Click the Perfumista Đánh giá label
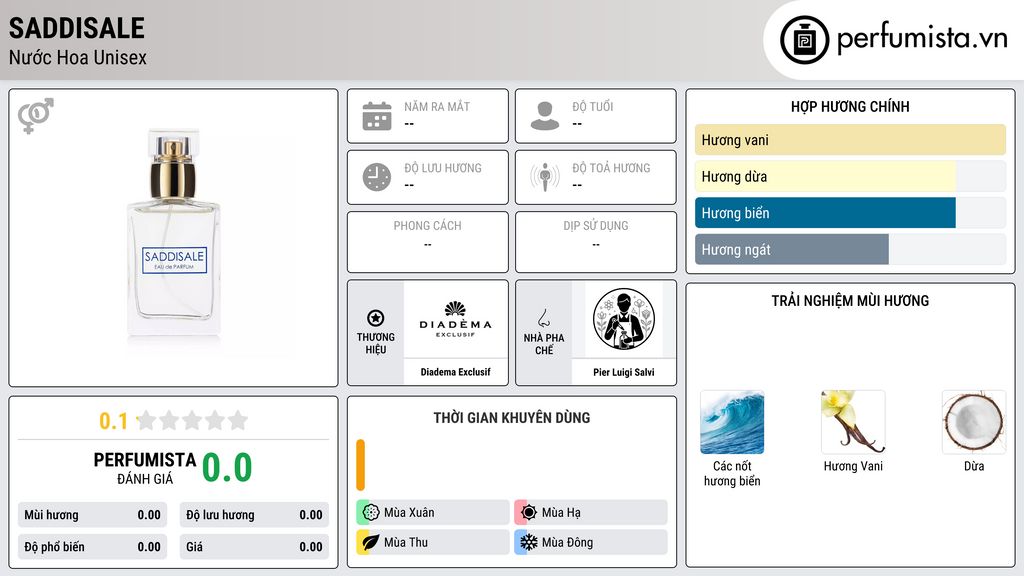Image resolution: width=1024 pixels, height=576 pixels. 145,468
